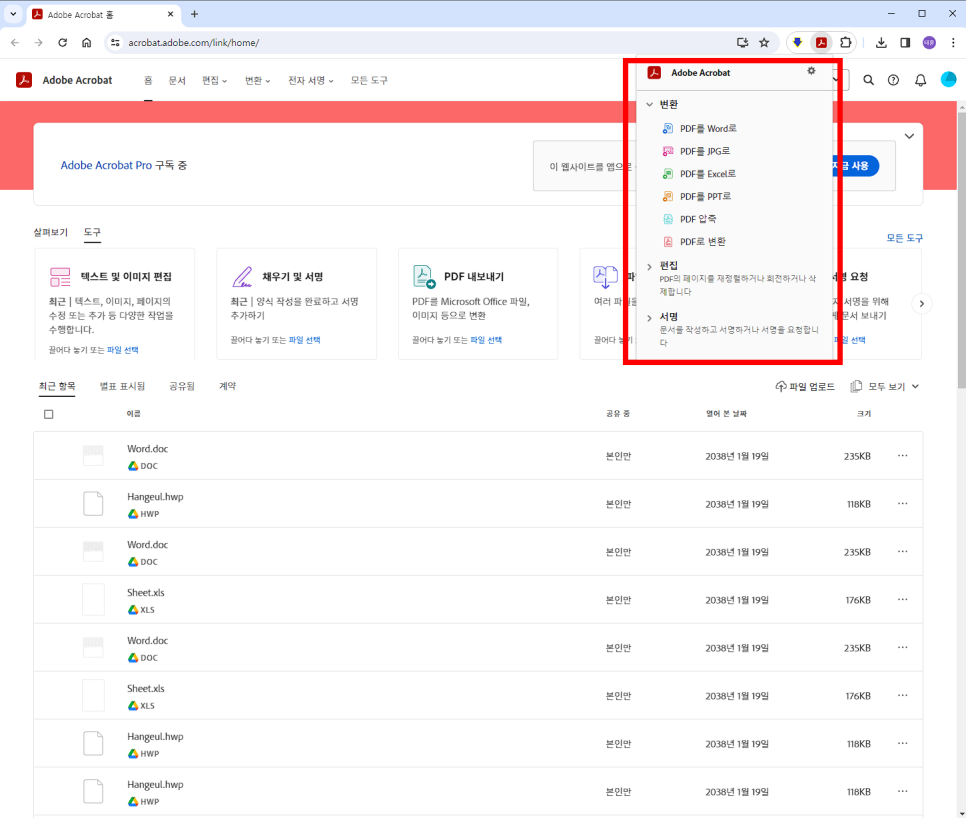This screenshot has height=818, width=966.
Task: Open 채우기 및 서명 tool card
Action: [296, 304]
